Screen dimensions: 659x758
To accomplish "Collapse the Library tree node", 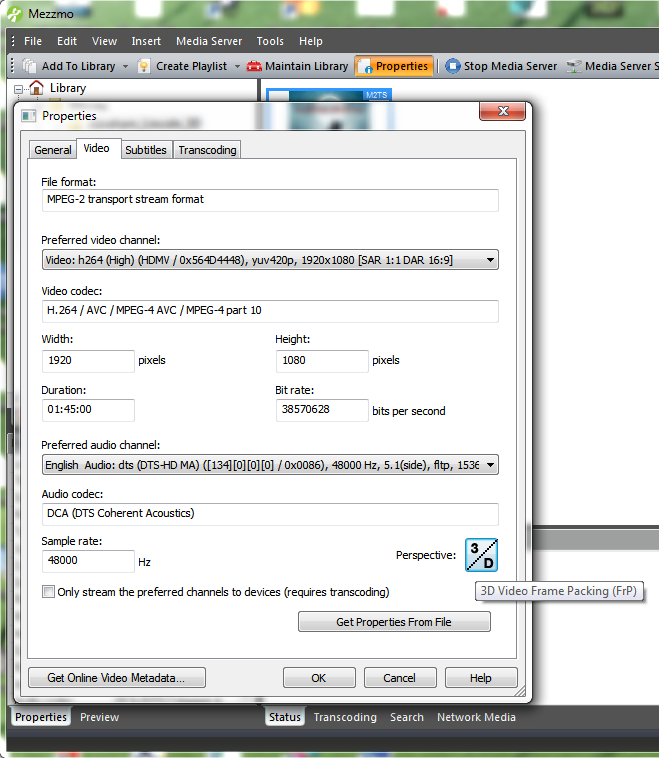I will tap(17, 88).
